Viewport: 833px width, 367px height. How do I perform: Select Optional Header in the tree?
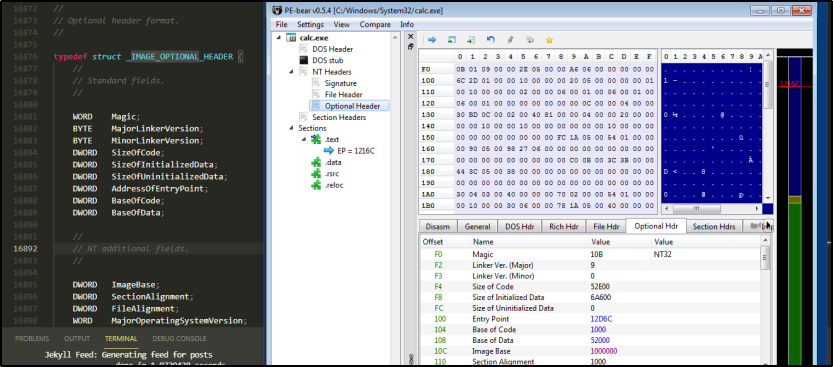(x=352, y=106)
